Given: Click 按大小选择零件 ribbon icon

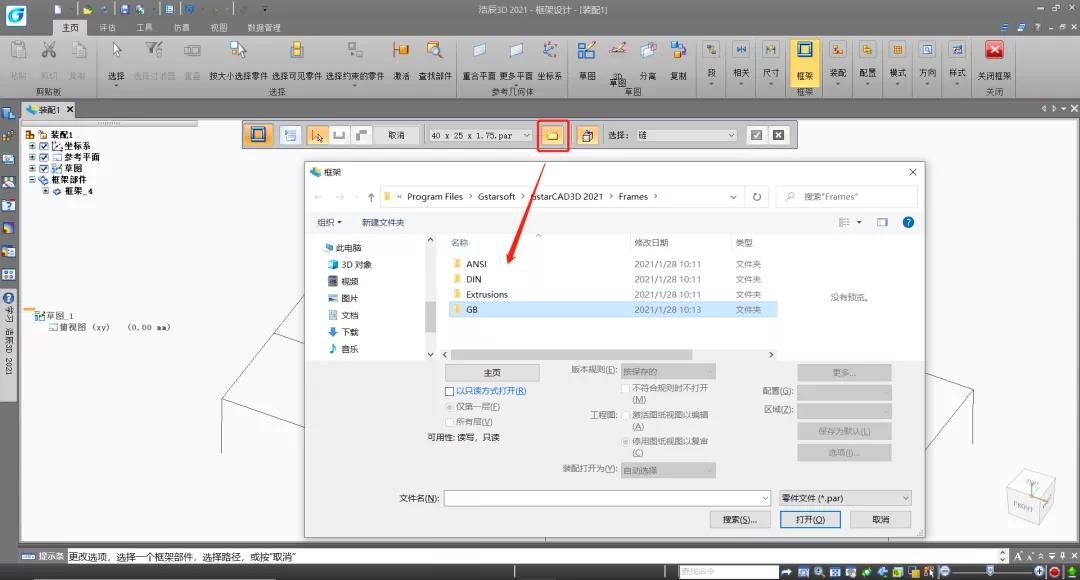Looking at the screenshot, I should click(238, 50).
